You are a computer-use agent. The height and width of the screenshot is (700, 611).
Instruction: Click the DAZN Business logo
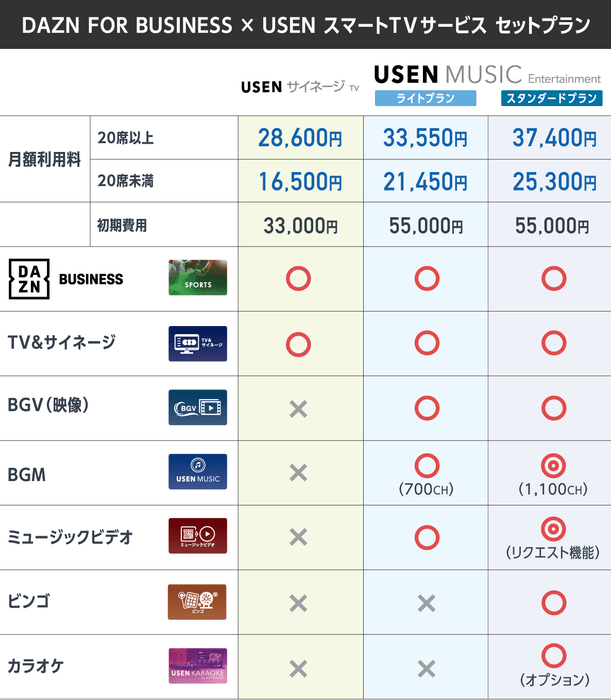coord(66,278)
